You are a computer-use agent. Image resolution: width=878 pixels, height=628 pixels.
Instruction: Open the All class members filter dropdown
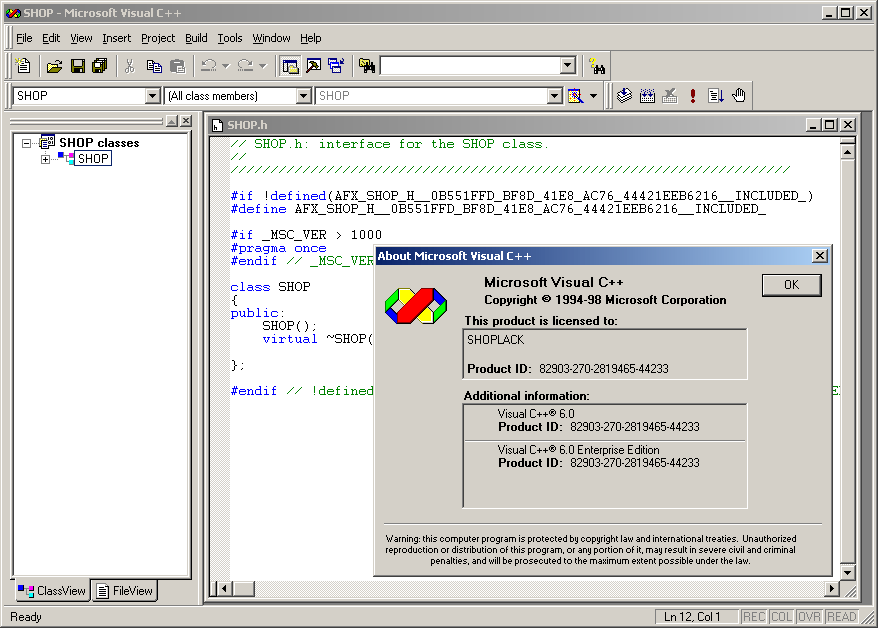click(x=303, y=96)
